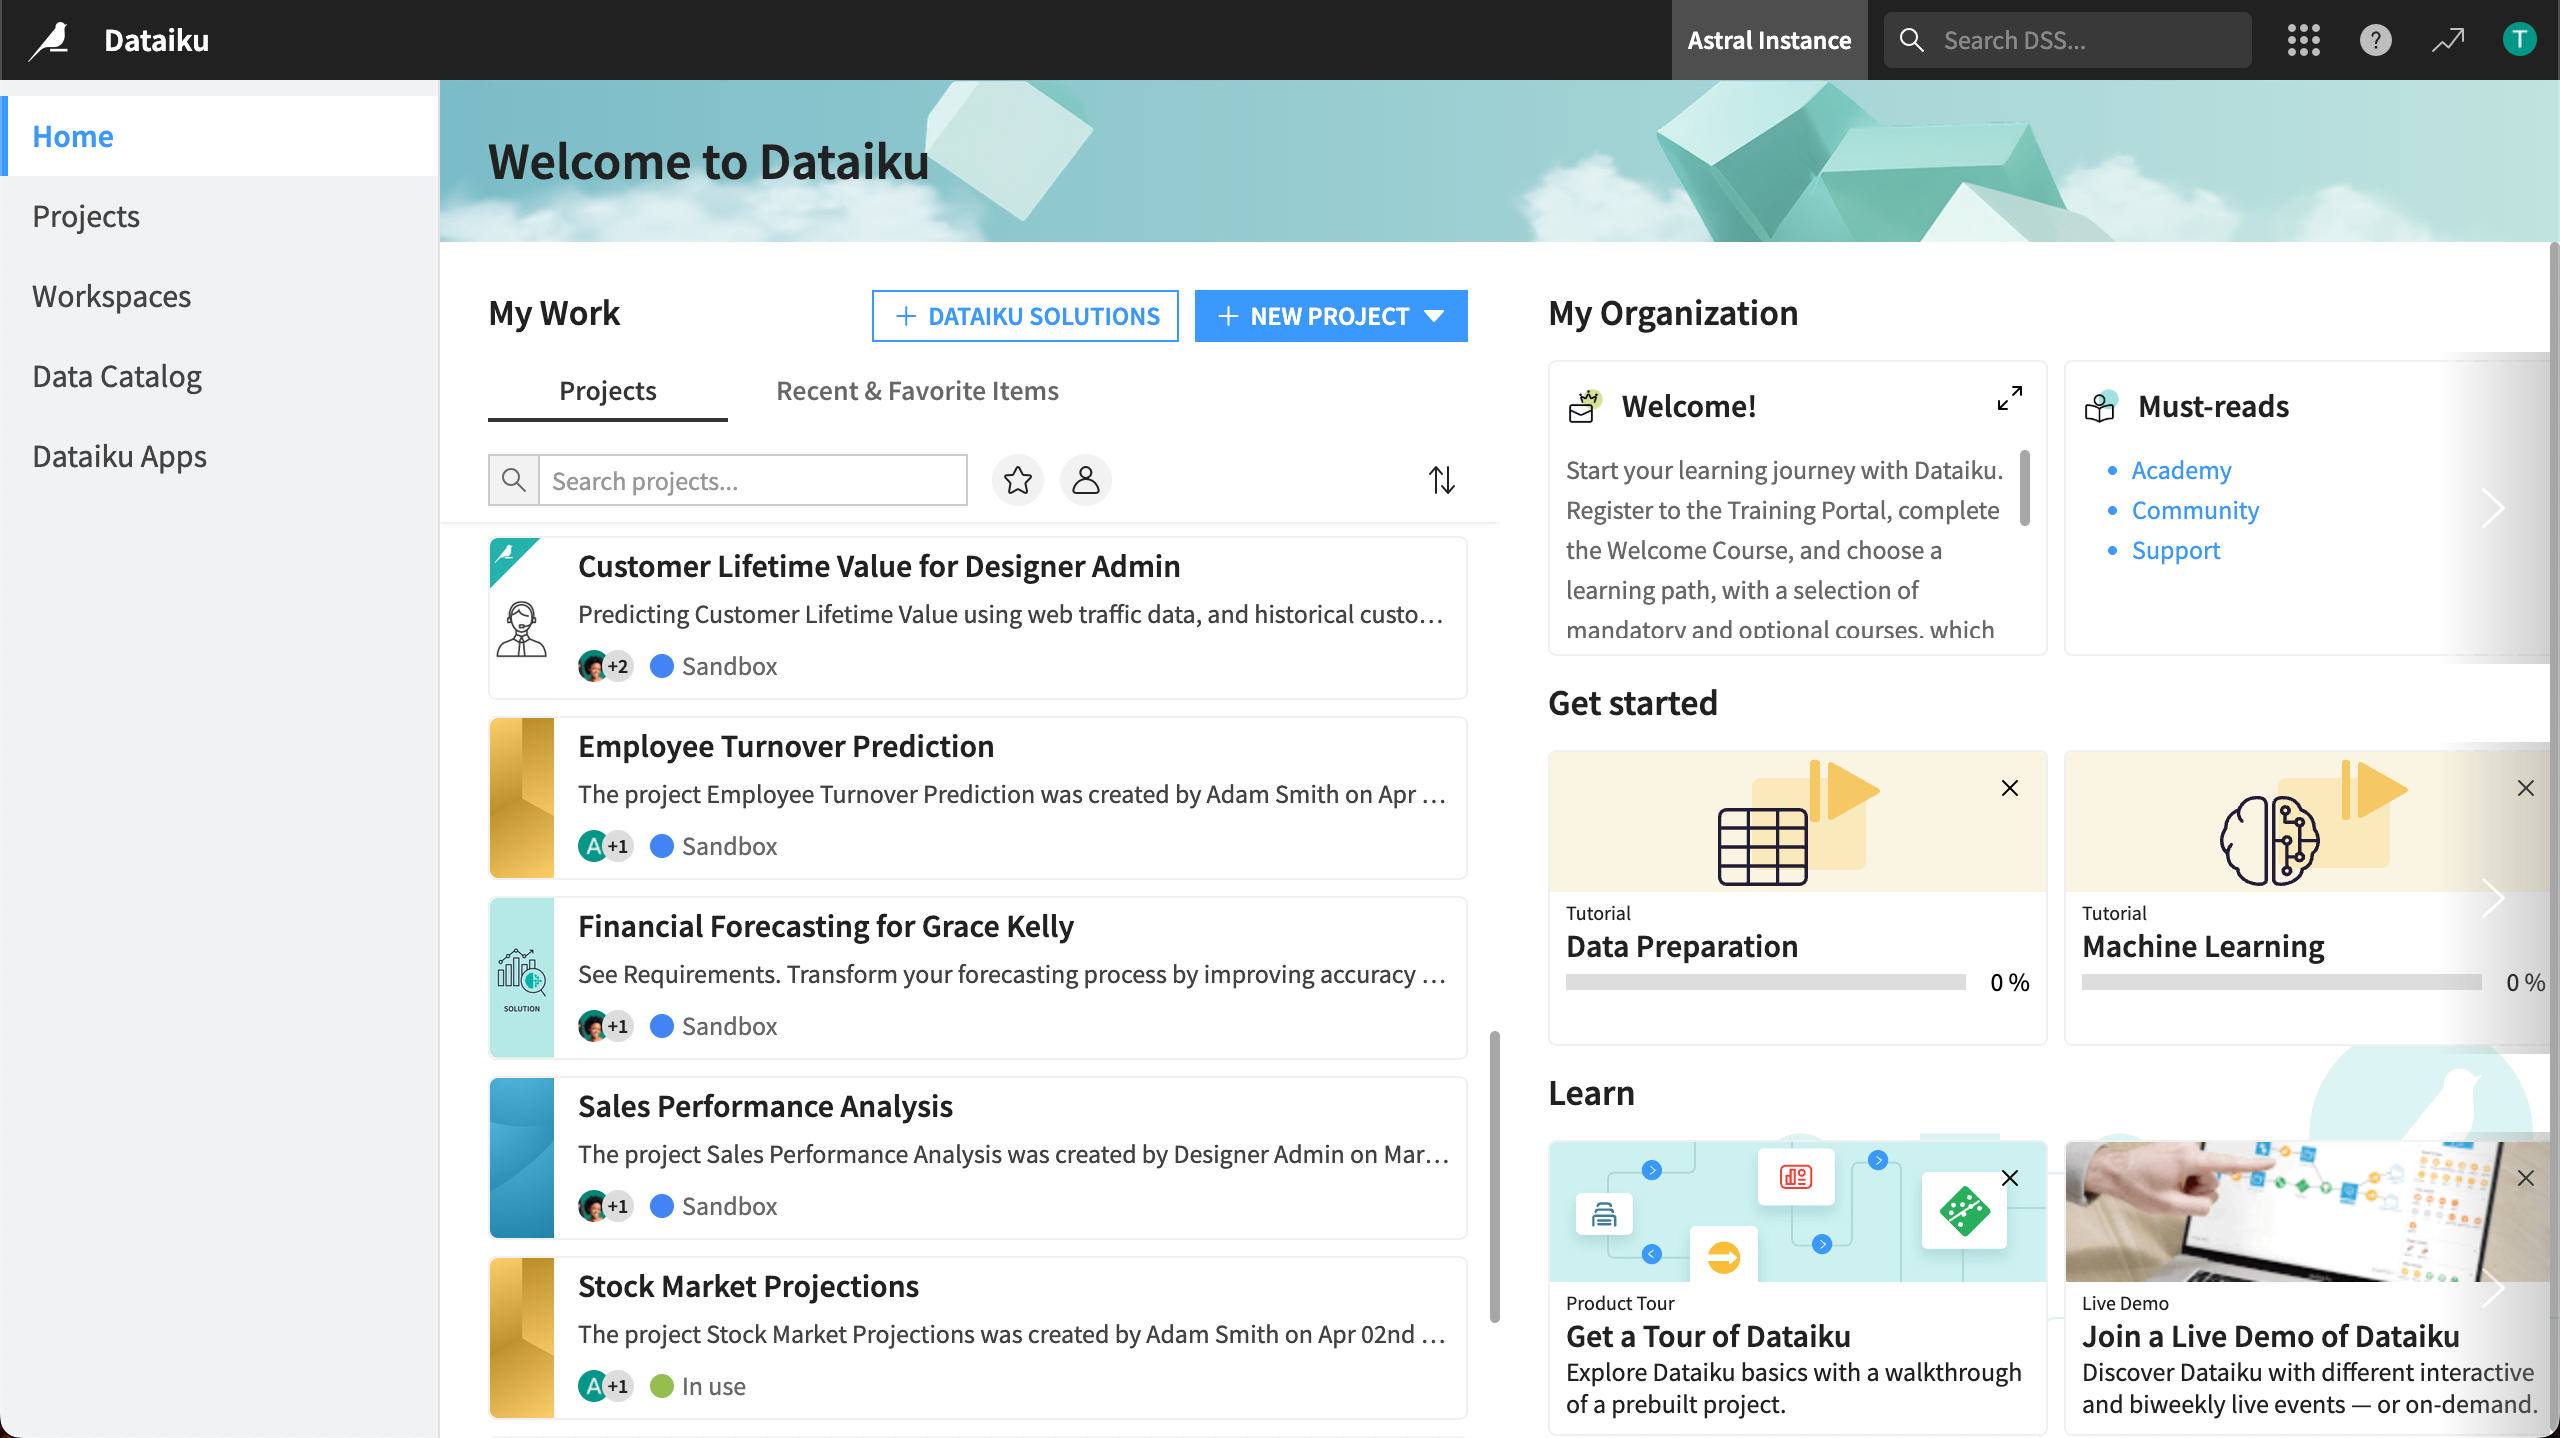Open the search DSS field magnifier icon
Screen dimensions: 2560x1438
(x=1911, y=40)
